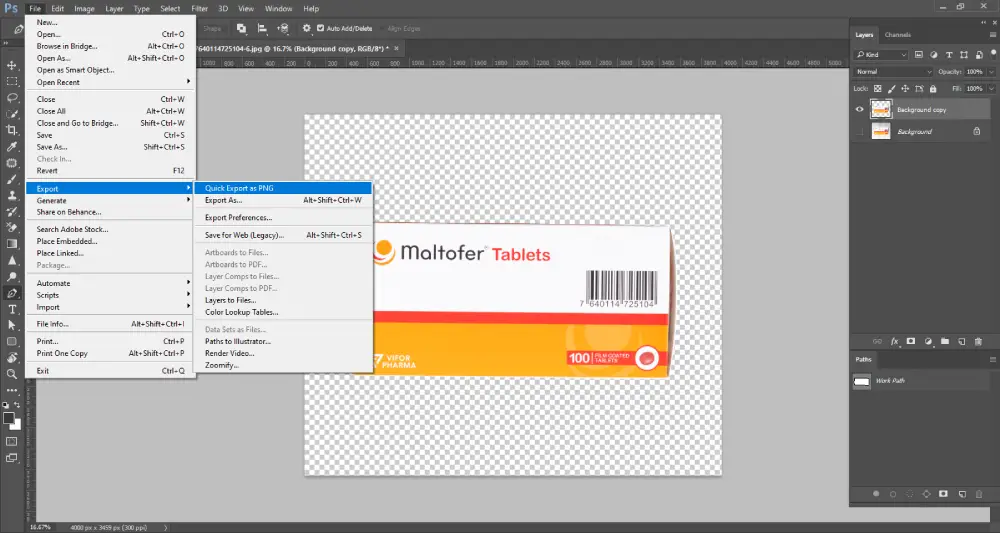The image size is (1000, 533).
Task: Open the Filter menu
Action: click(x=200, y=9)
